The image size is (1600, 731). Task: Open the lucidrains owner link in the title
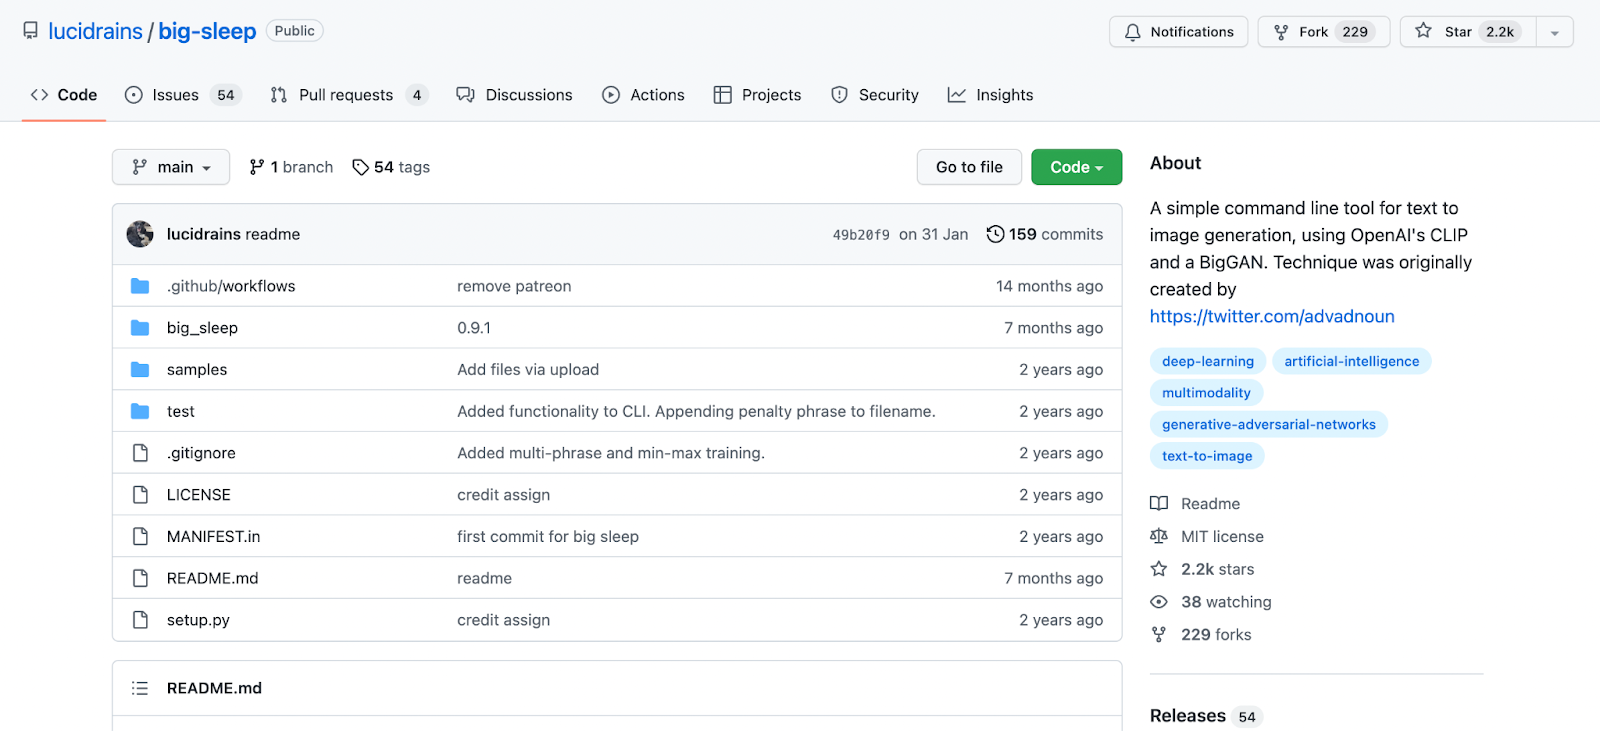pos(95,31)
